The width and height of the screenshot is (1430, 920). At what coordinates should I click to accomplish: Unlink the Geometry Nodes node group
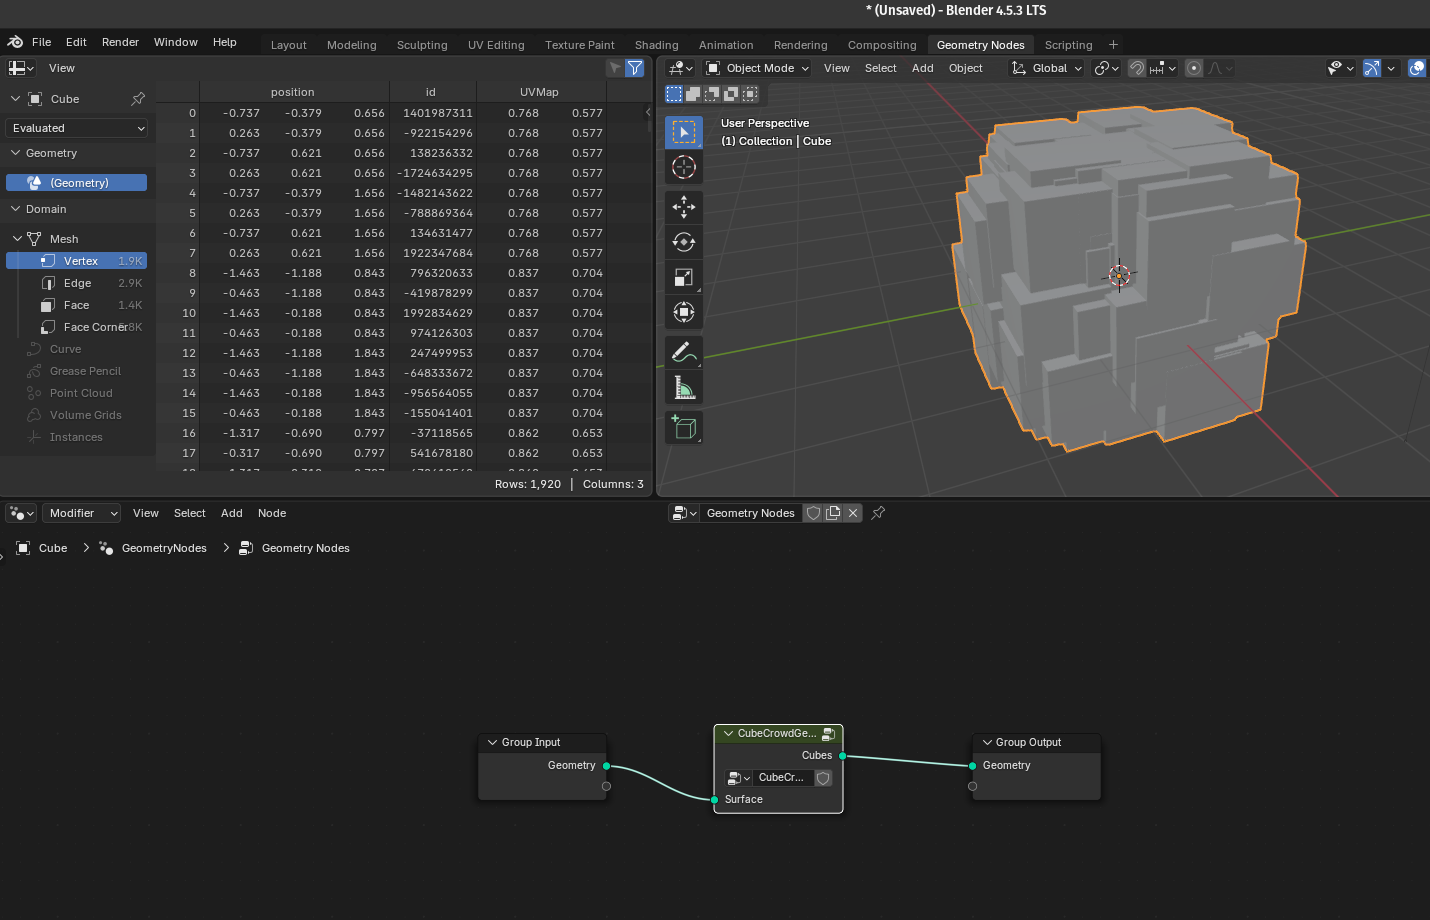(853, 513)
